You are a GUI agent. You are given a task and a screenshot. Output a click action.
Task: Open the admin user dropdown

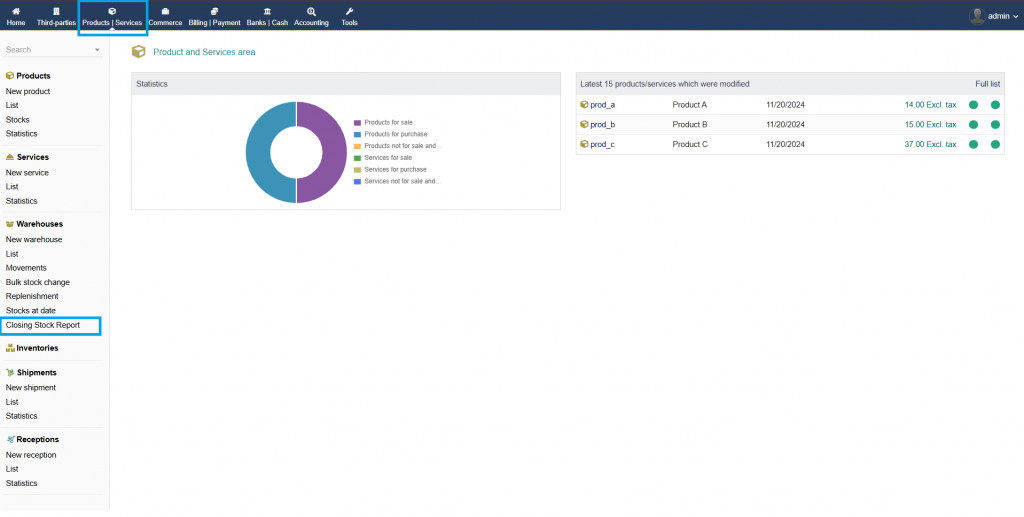click(x=990, y=16)
